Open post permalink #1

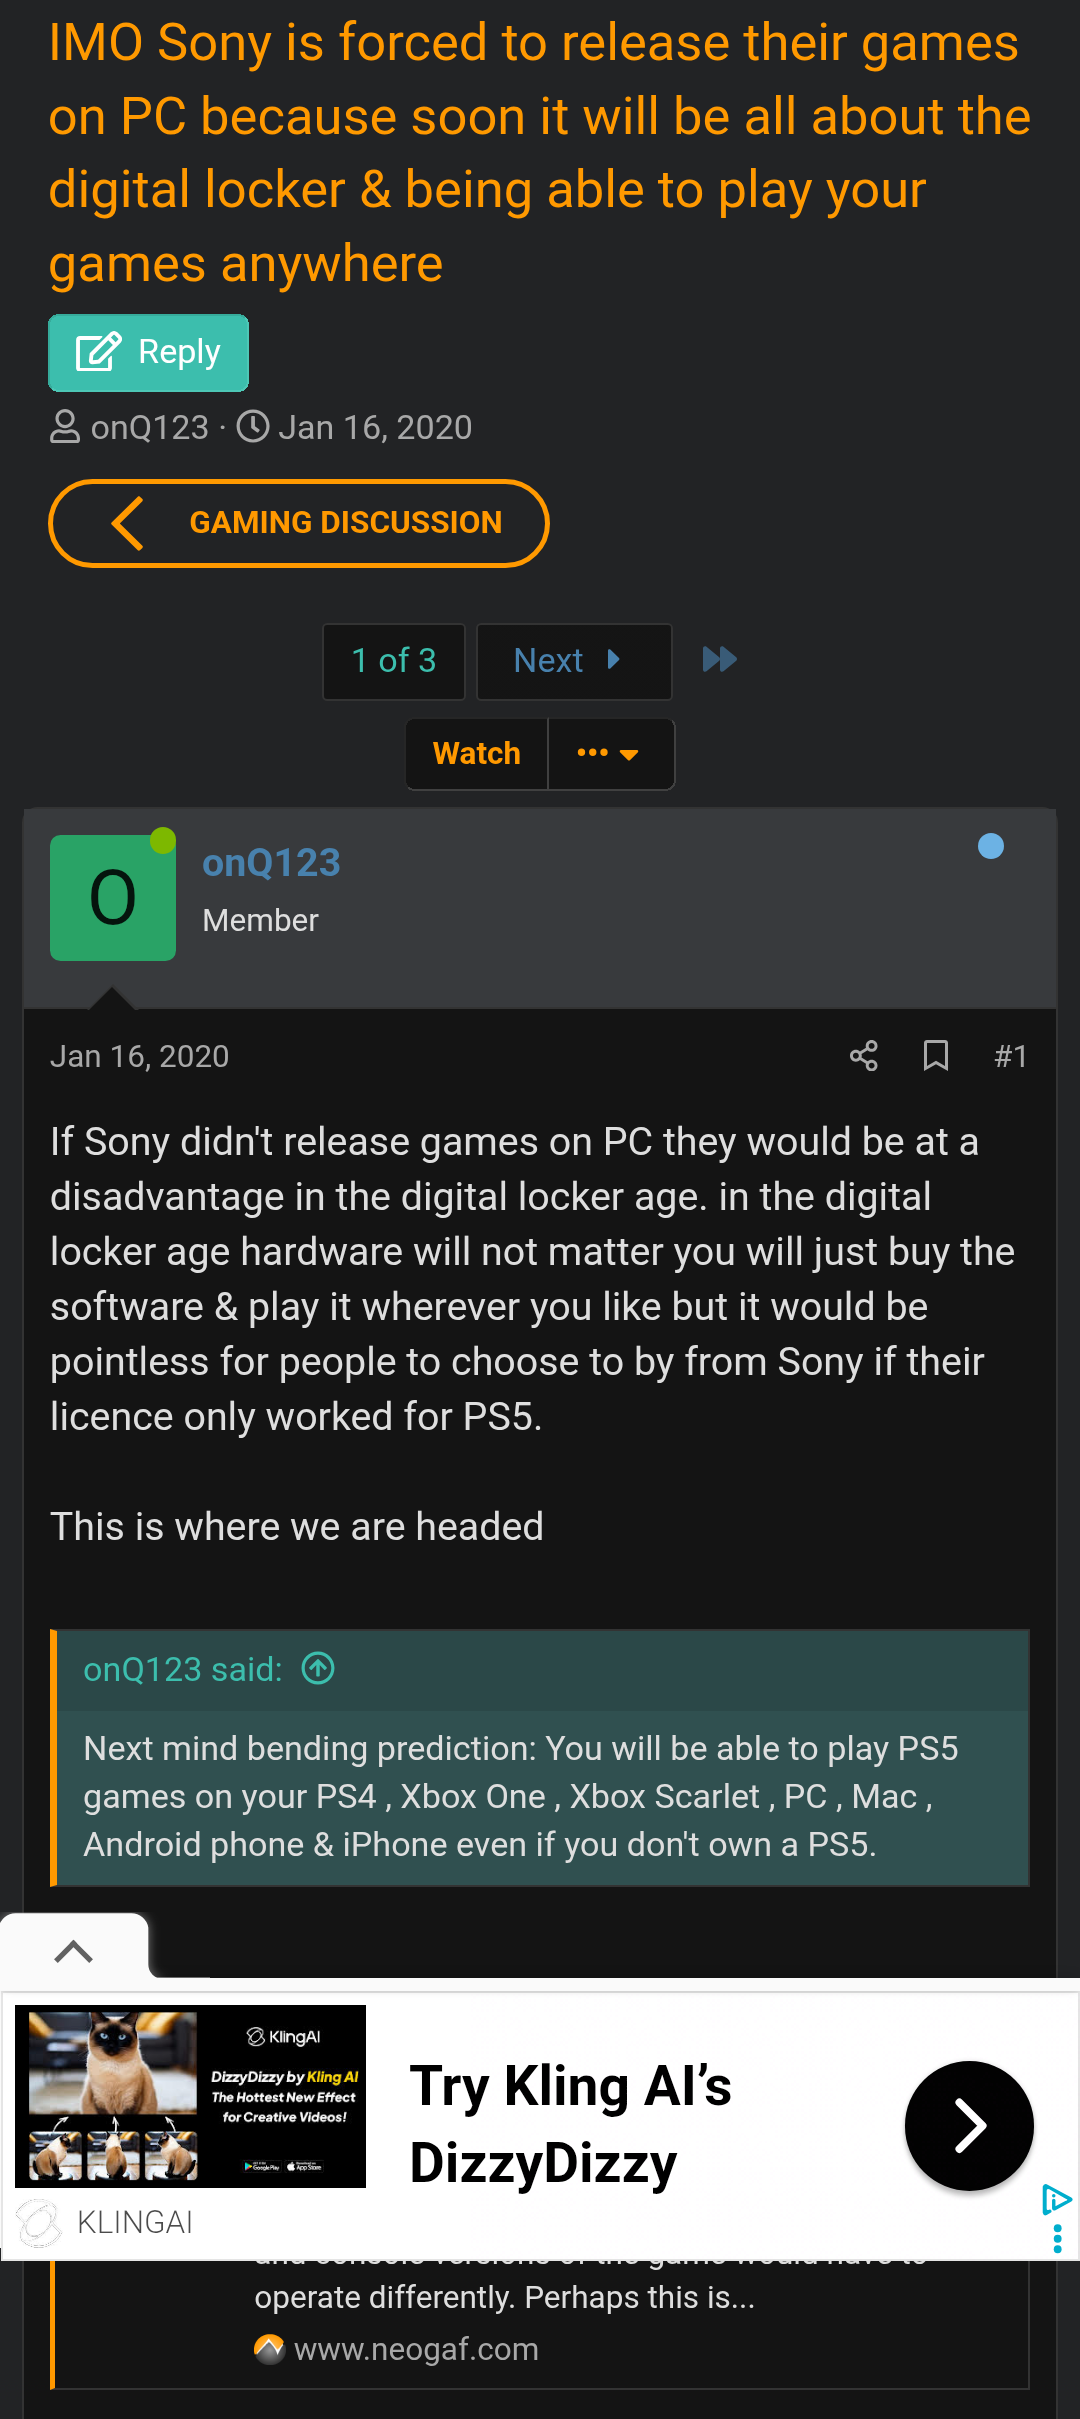coord(1011,1056)
